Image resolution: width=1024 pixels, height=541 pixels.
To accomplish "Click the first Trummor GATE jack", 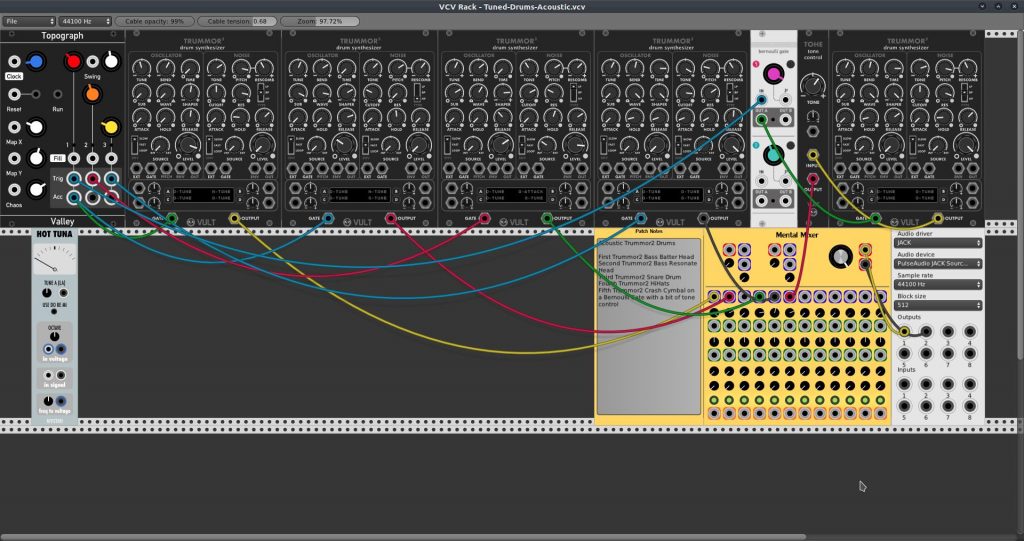I will point(172,218).
